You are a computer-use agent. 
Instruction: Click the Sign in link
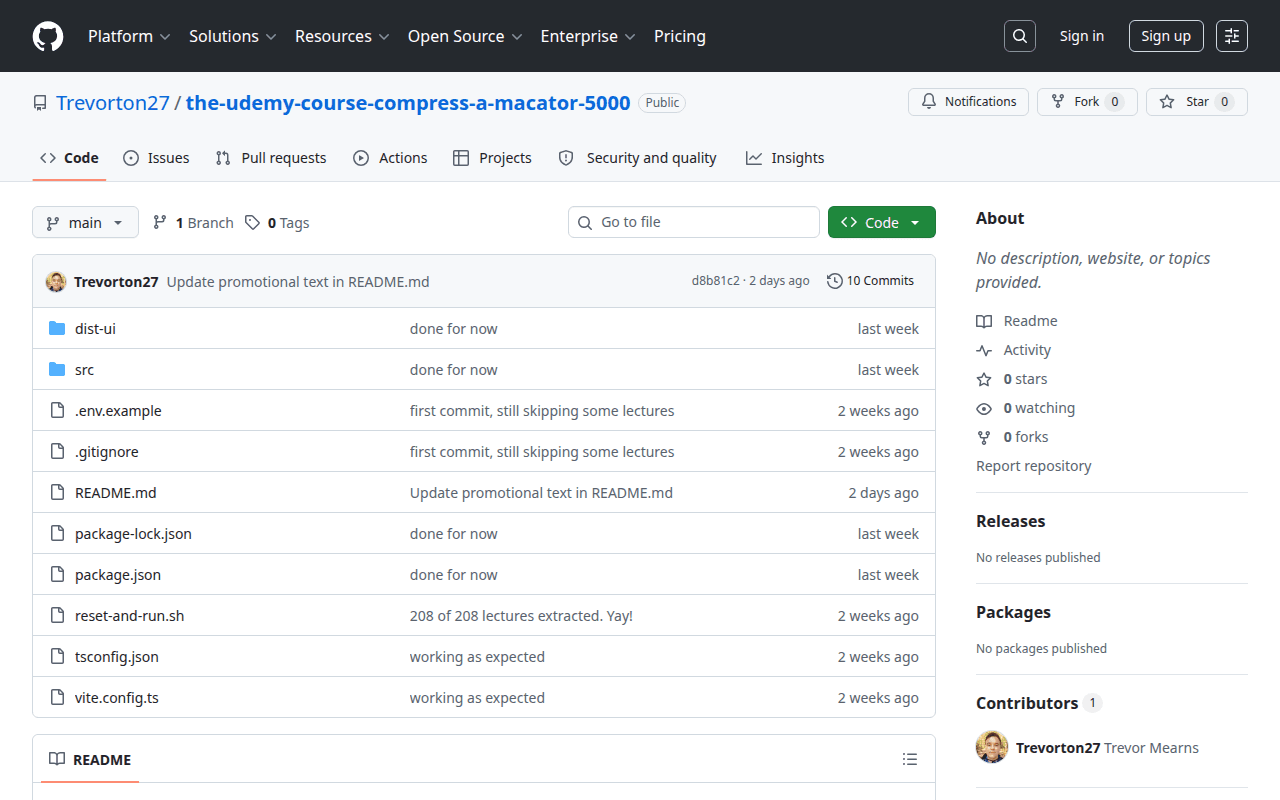point(1082,36)
